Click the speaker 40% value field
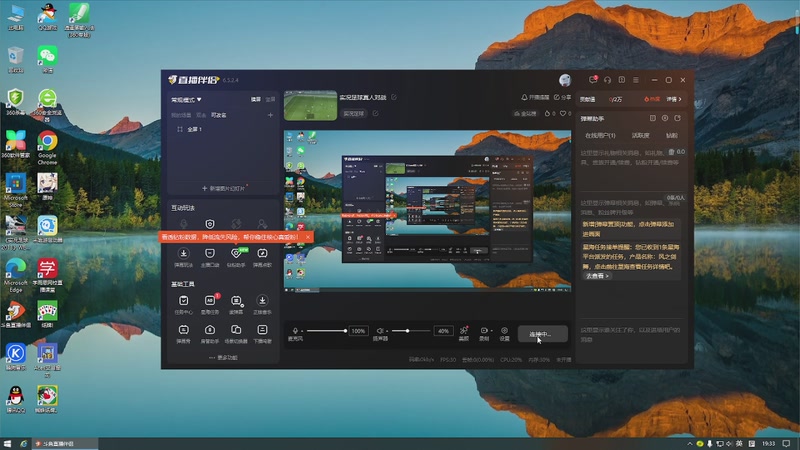This screenshot has width=800, height=450. click(443, 331)
